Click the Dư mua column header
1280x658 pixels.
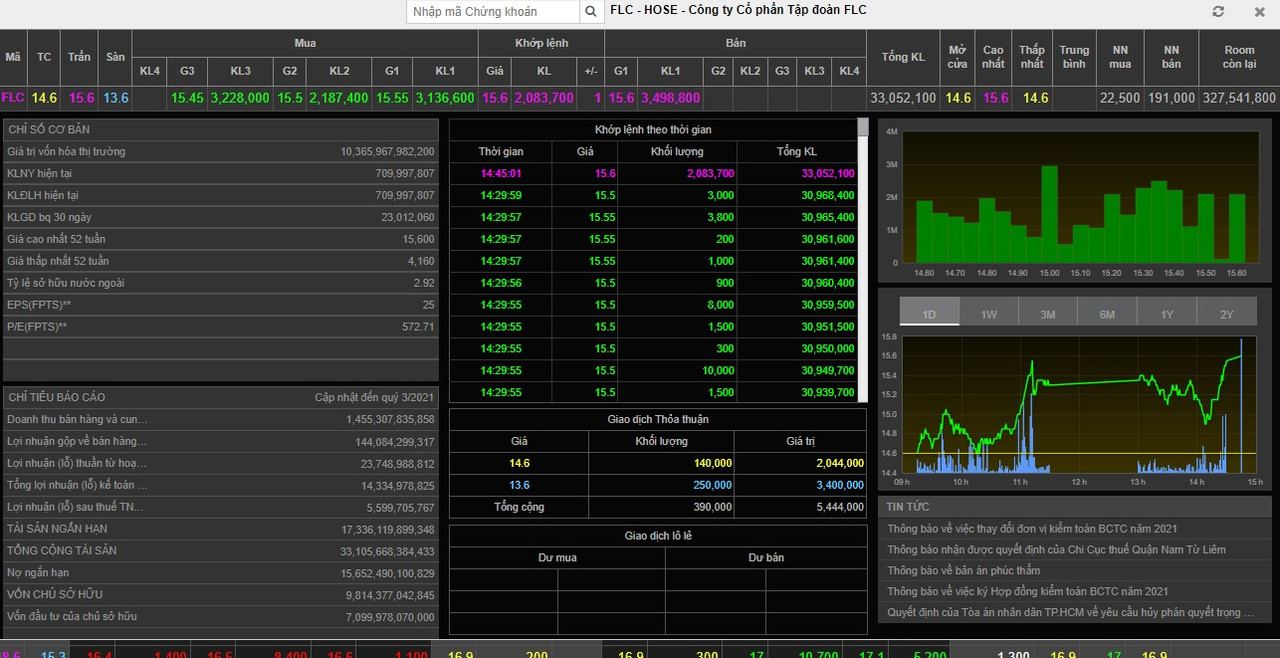557,557
